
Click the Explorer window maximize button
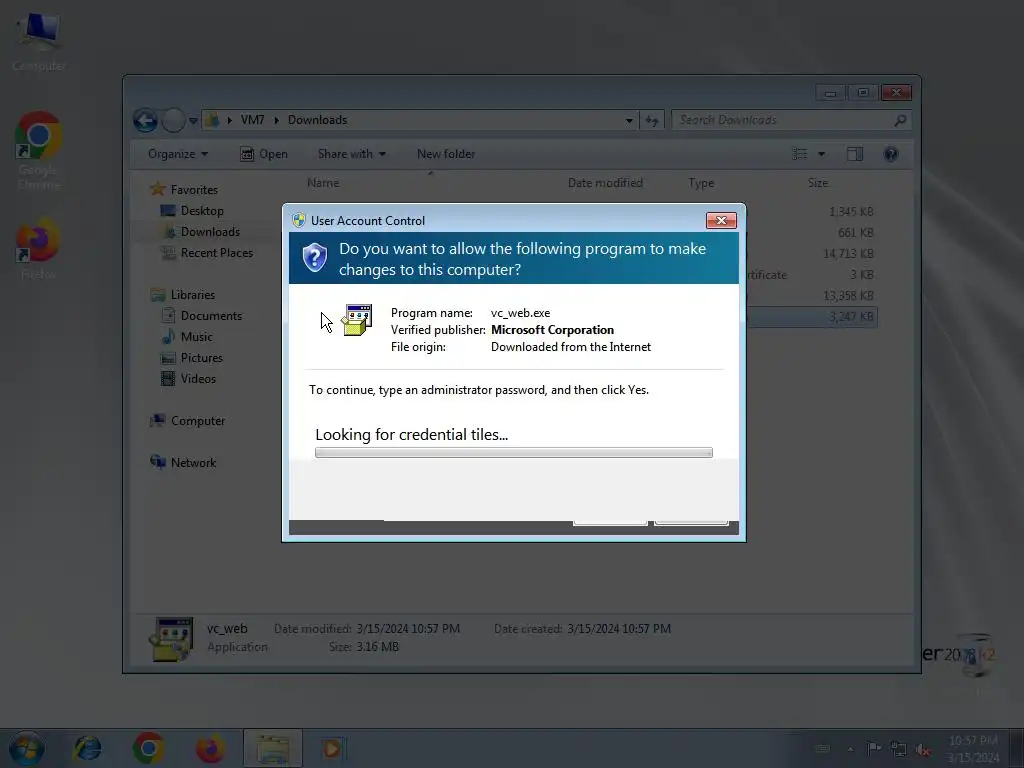[x=863, y=93]
